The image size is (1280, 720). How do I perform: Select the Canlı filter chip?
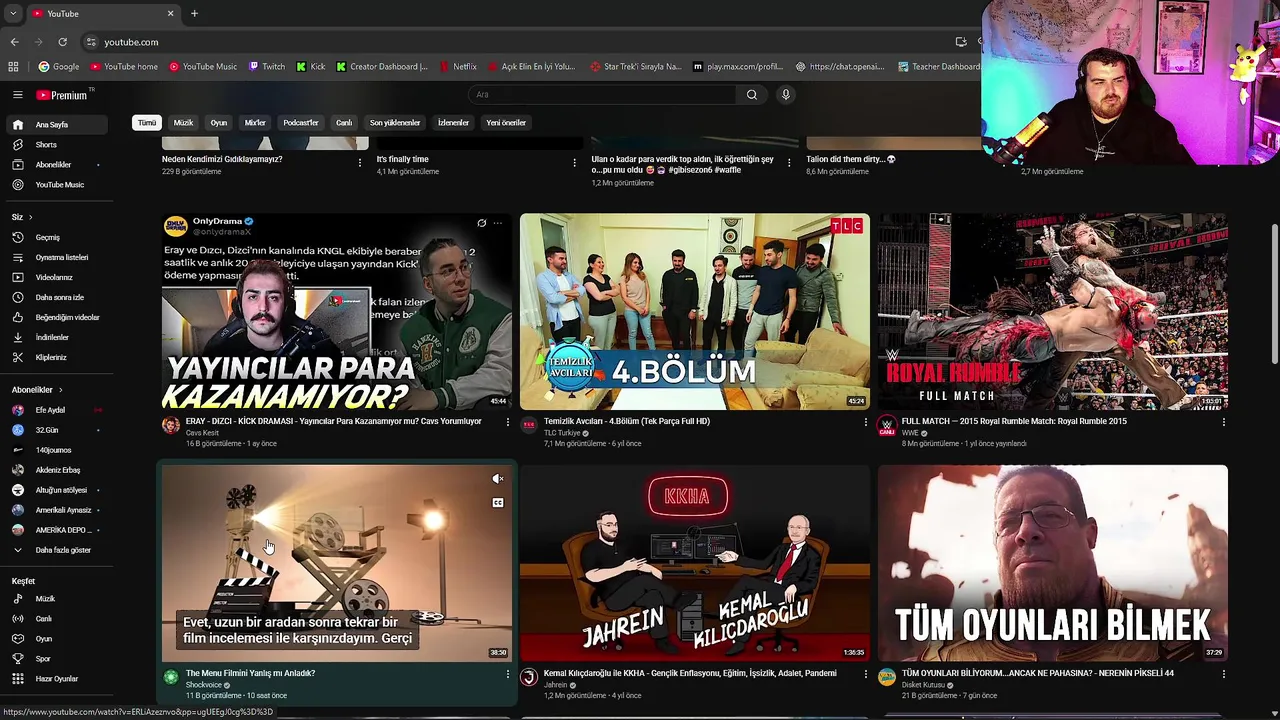point(344,123)
